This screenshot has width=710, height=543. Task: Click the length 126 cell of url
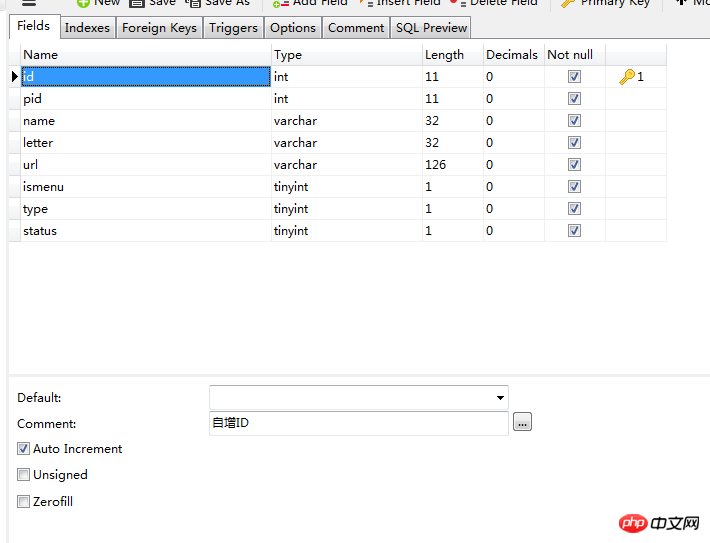point(453,165)
